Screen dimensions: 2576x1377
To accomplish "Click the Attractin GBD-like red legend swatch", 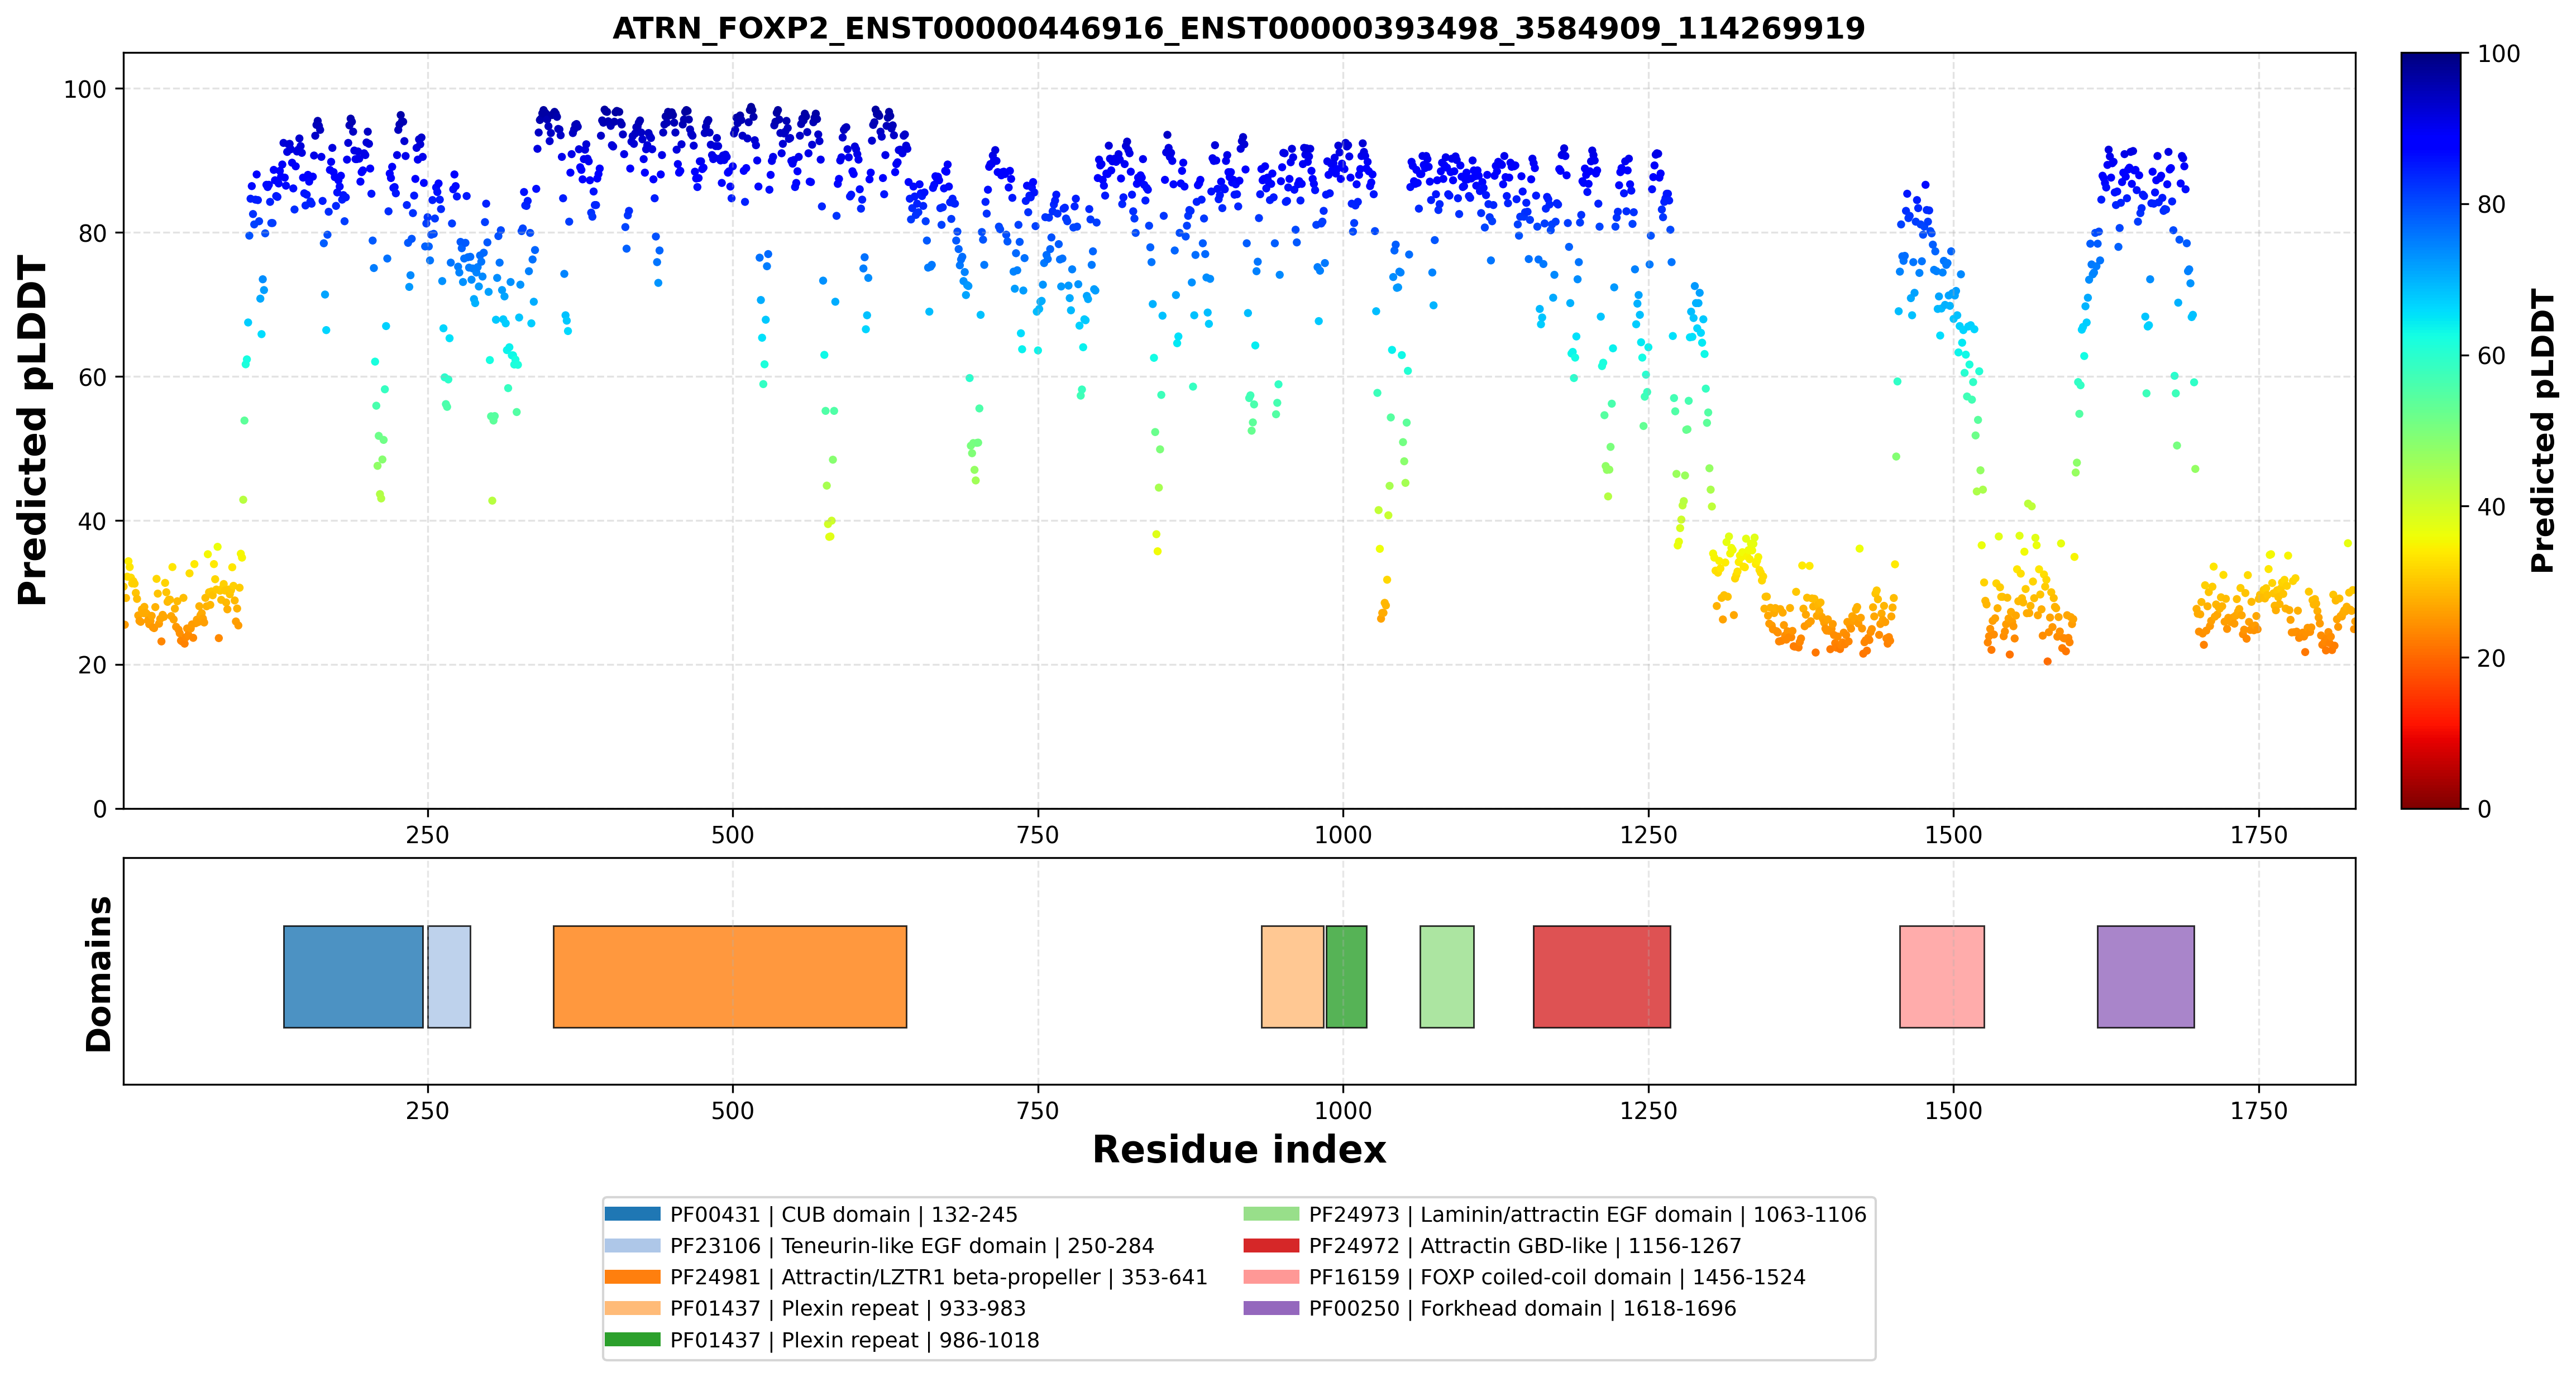I will (1271, 1245).
